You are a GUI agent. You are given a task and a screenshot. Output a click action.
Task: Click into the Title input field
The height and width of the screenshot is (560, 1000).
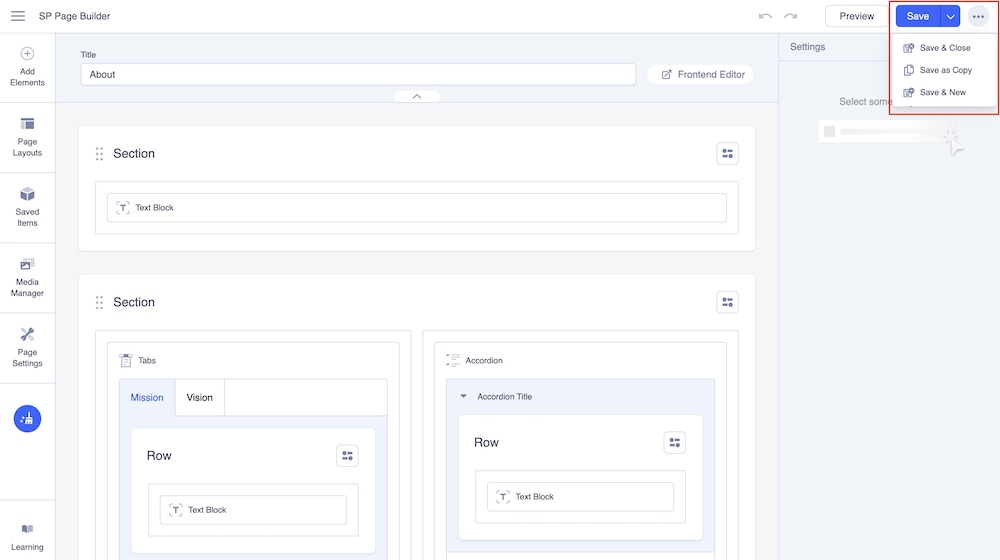[358, 74]
